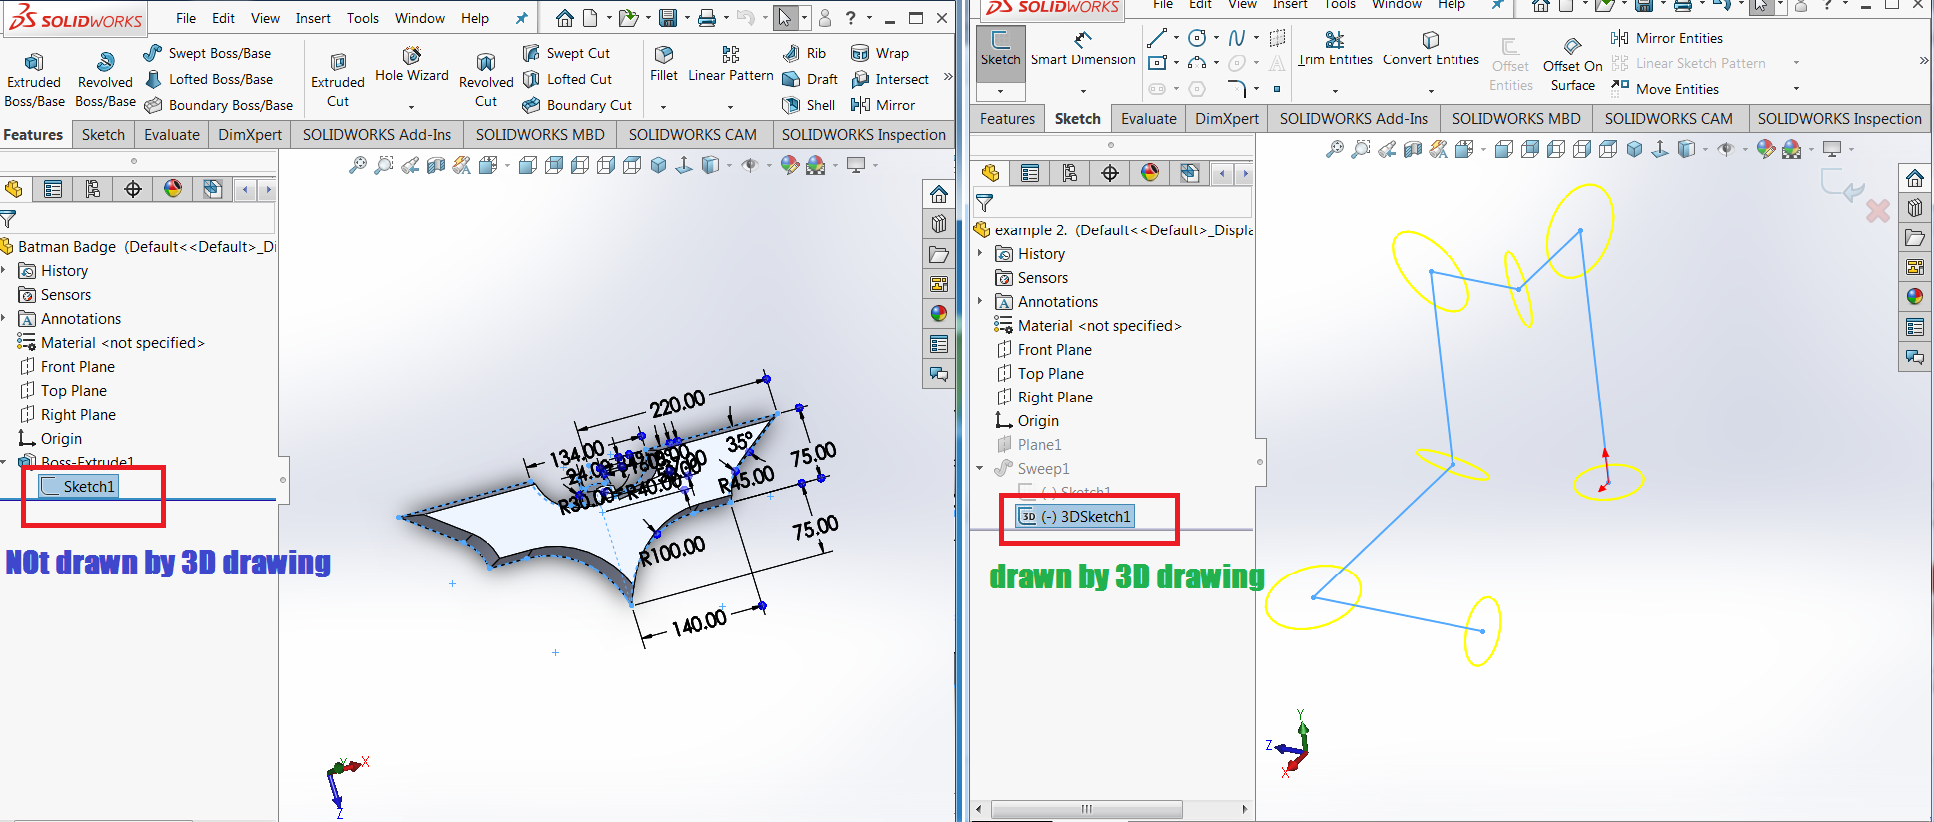
Task: Select Origin in right feature tree
Action: [1027, 421]
